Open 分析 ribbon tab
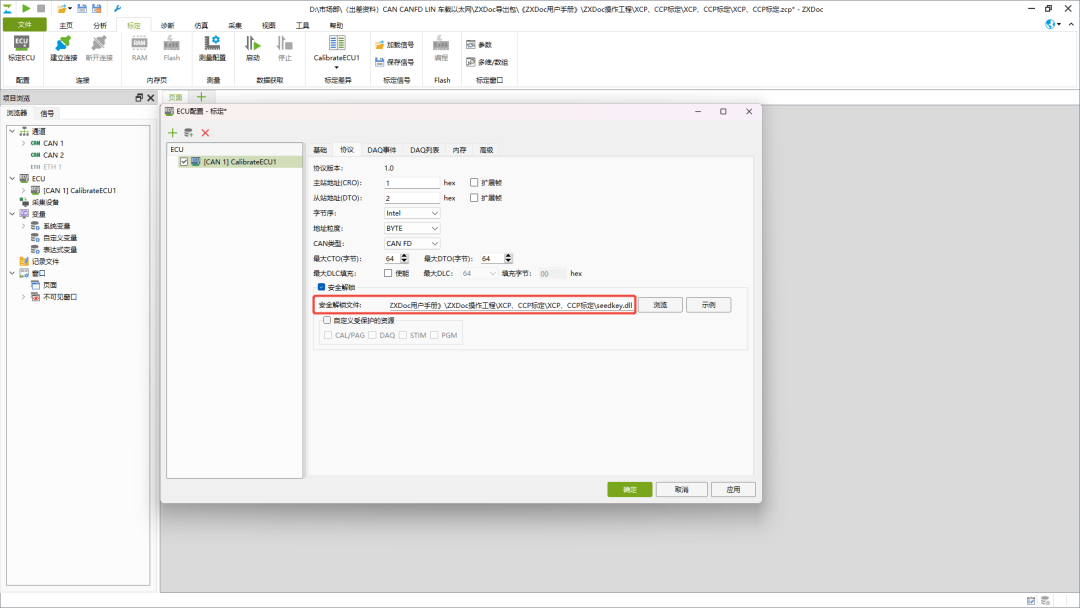The width and height of the screenshot is (1080, 608). pos(100,25)
